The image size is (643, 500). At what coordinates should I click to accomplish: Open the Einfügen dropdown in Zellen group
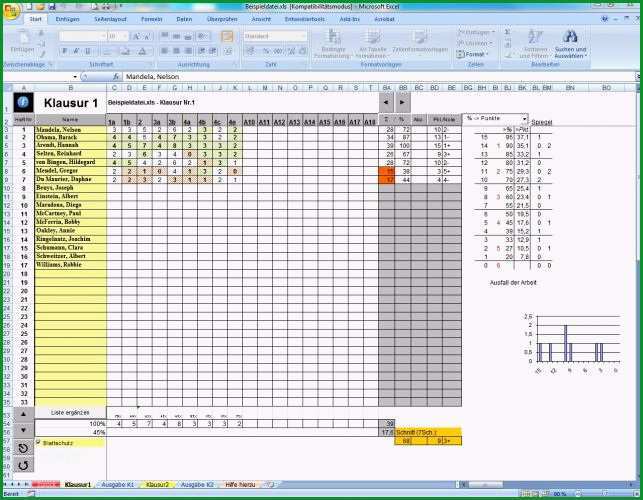476,32
